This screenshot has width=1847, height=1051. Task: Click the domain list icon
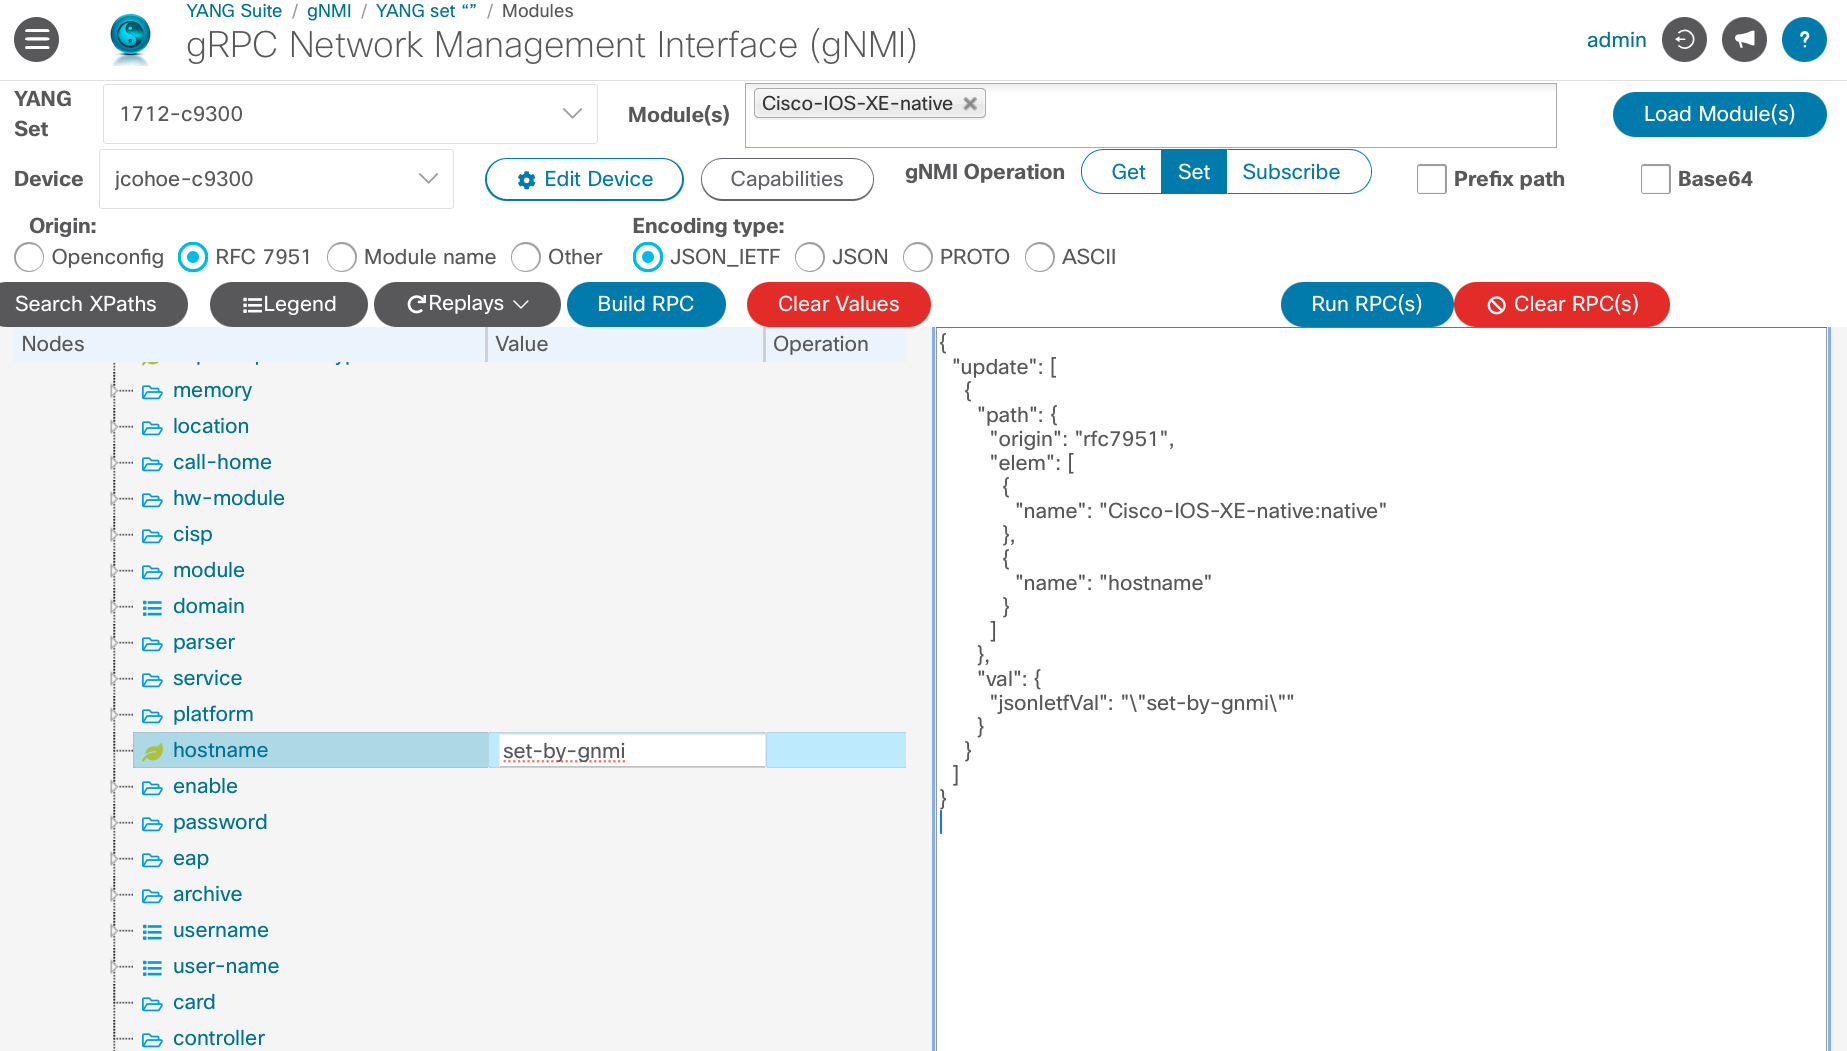pos(152,607)
